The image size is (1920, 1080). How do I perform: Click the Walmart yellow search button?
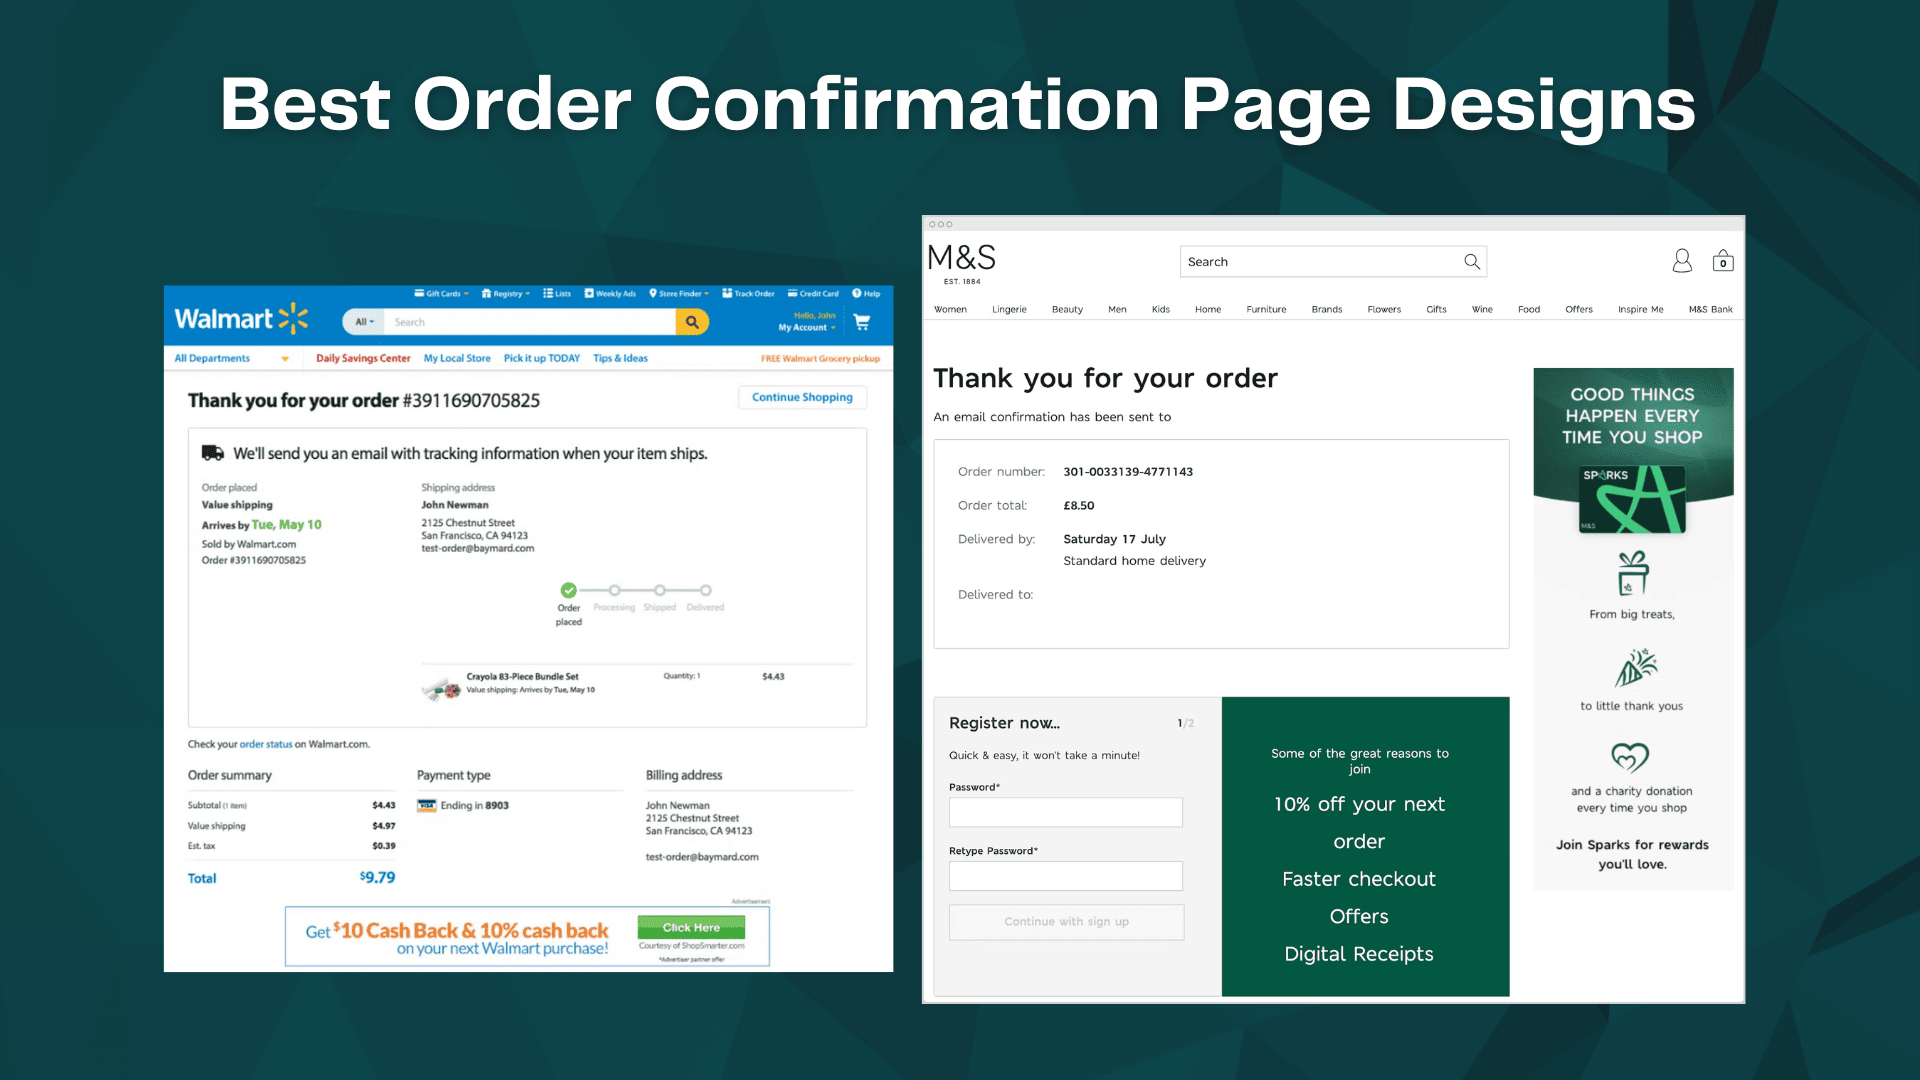(x=691, y=322)
